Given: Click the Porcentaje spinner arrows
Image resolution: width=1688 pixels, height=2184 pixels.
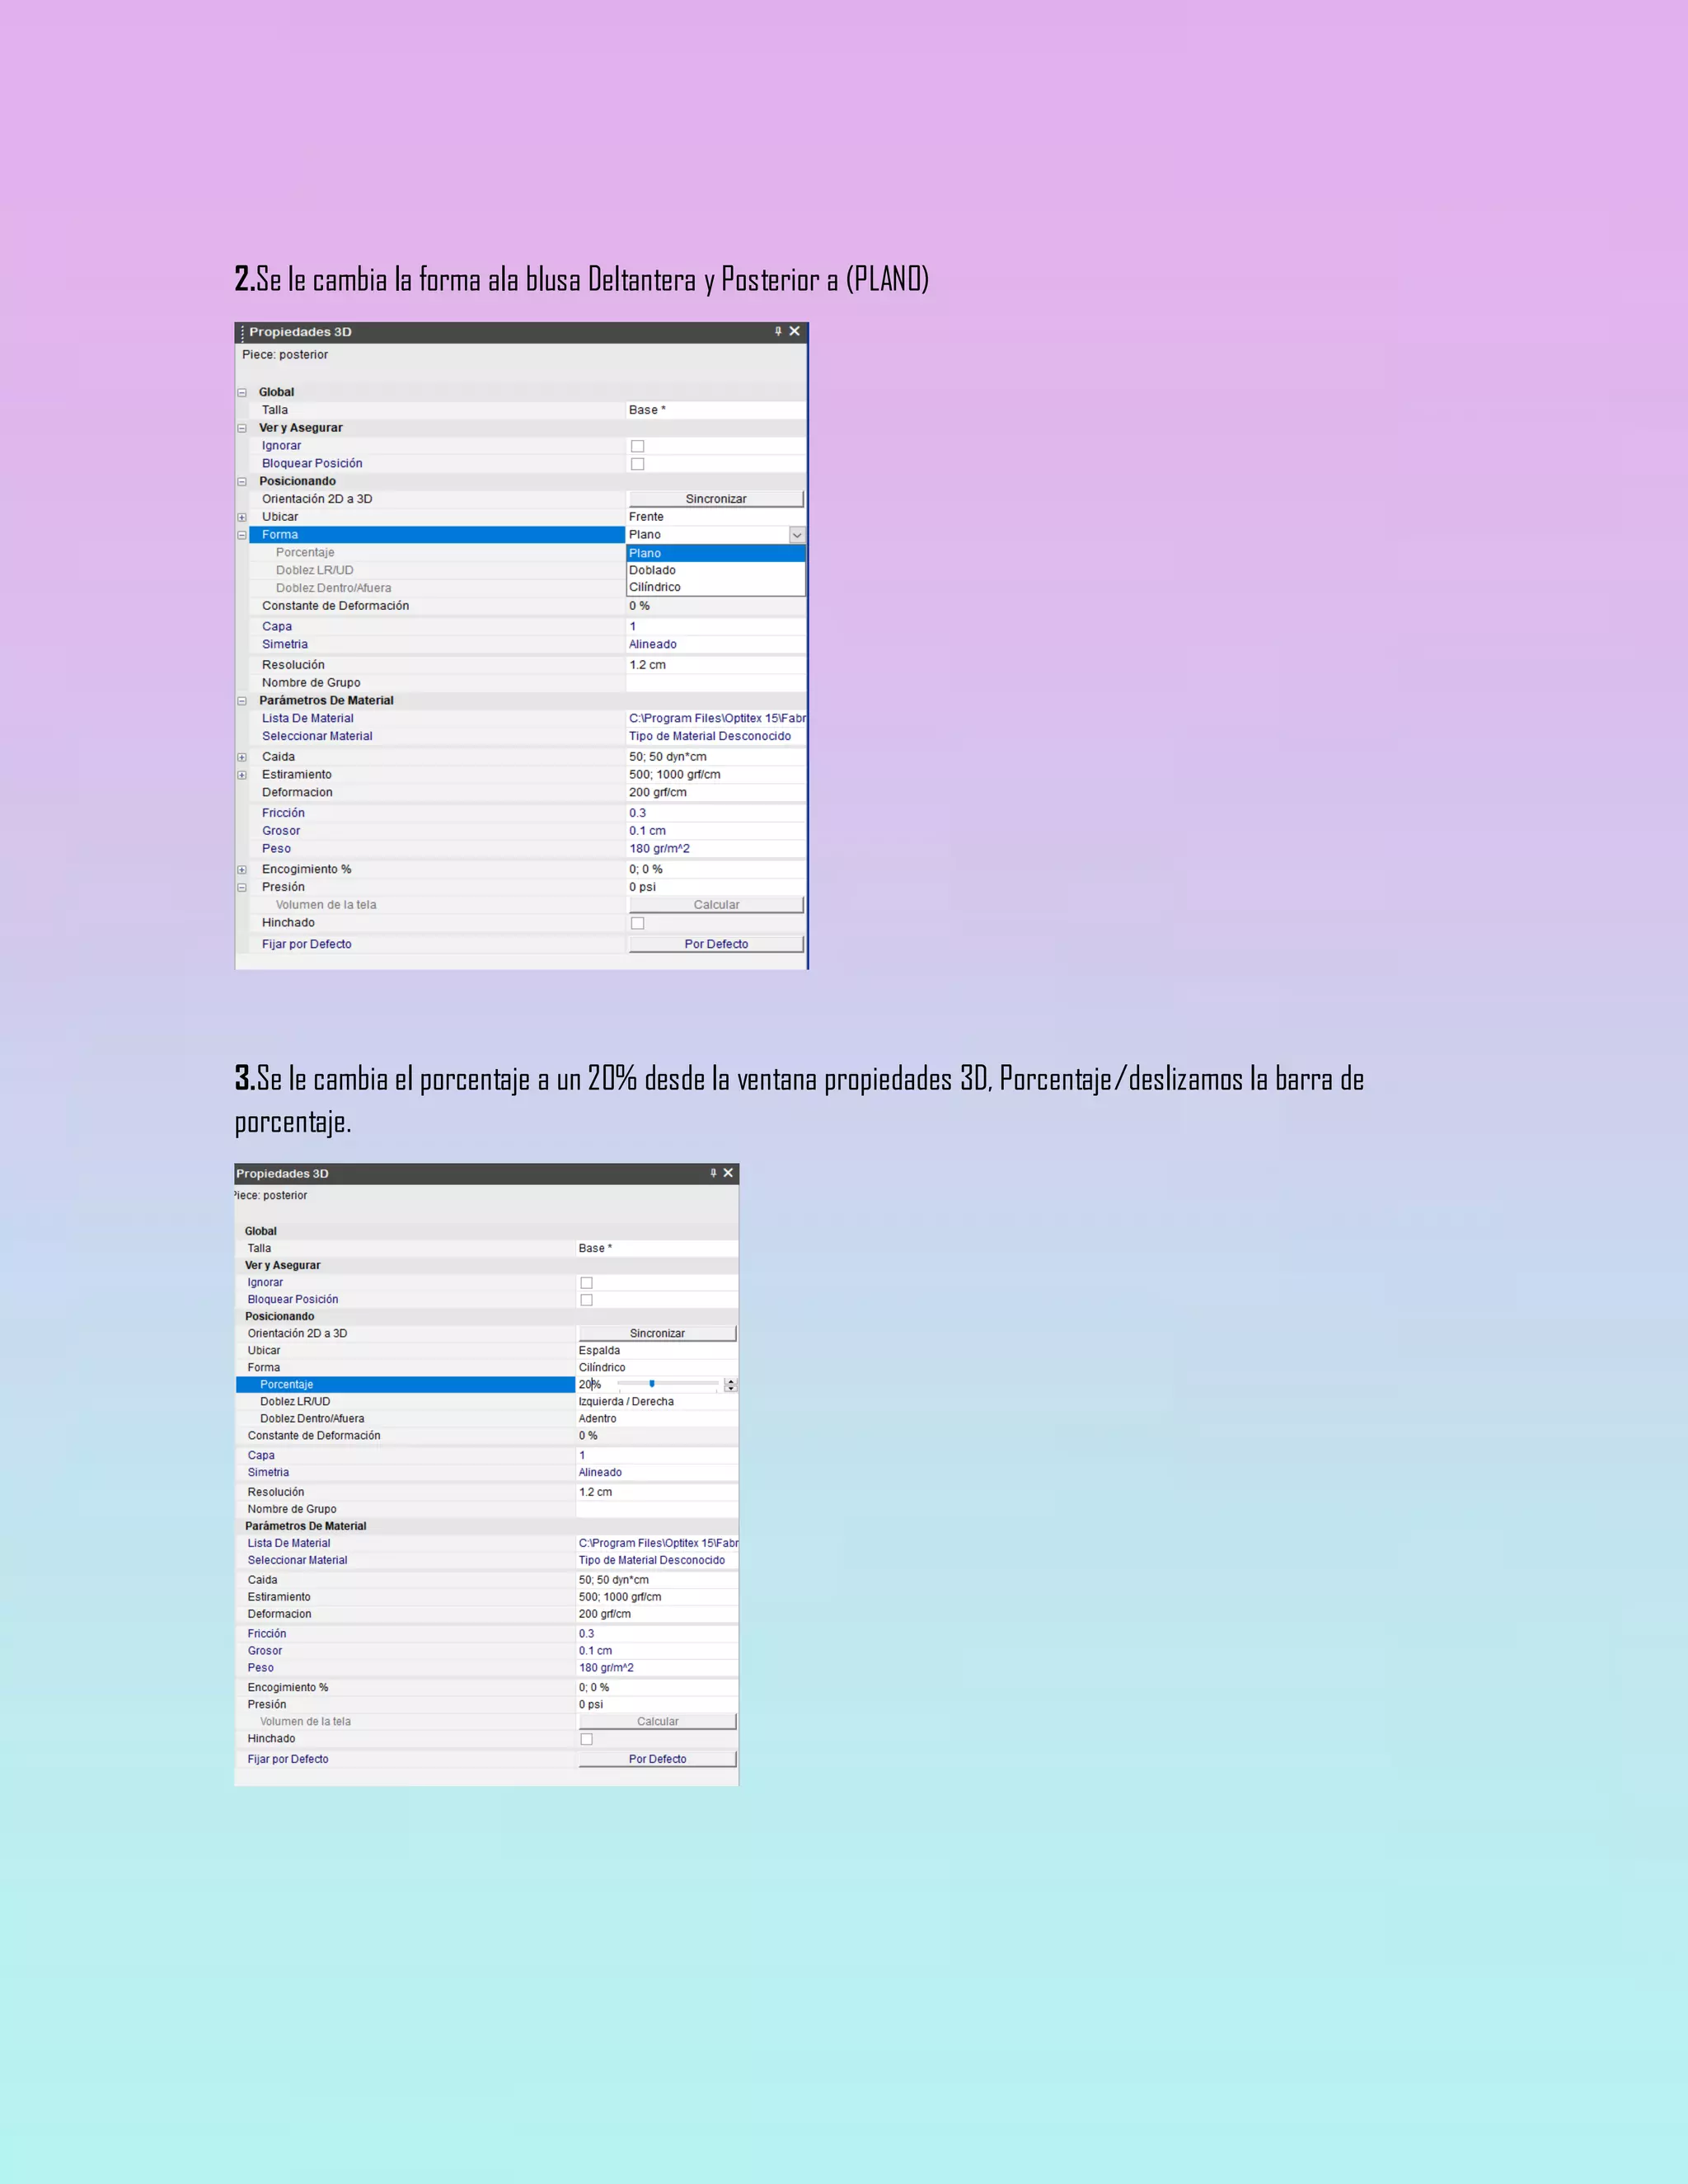Looking at the screenshot, I should point(731,1385).
